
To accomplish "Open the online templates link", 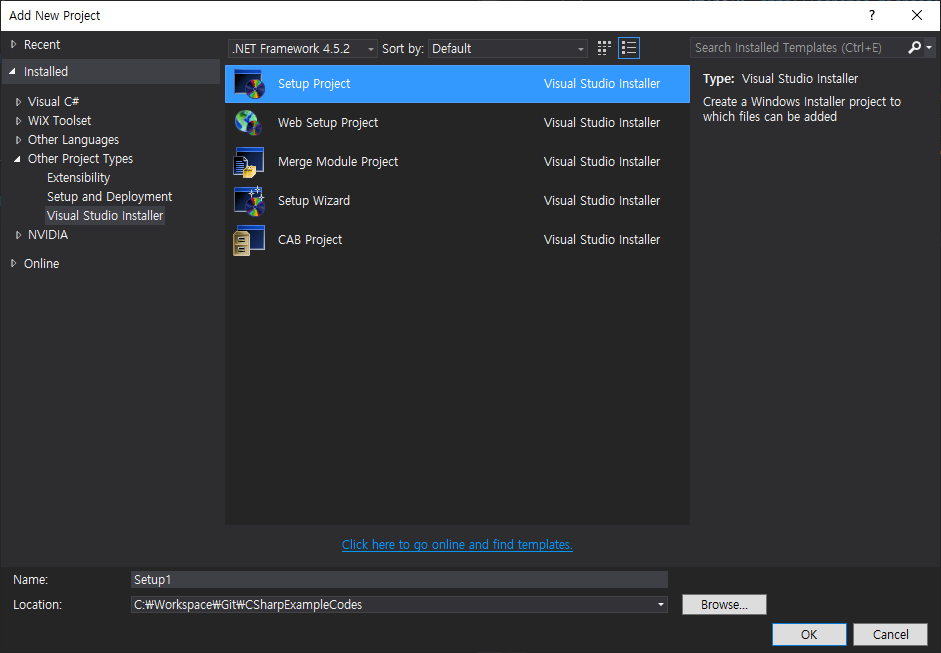I will [x=457, y=544].
